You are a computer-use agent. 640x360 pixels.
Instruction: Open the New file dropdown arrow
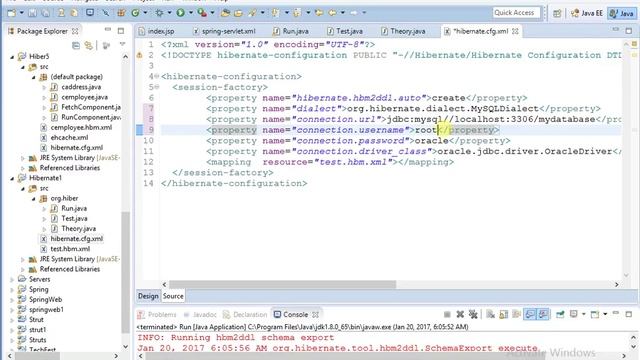(x=21, y=13)
